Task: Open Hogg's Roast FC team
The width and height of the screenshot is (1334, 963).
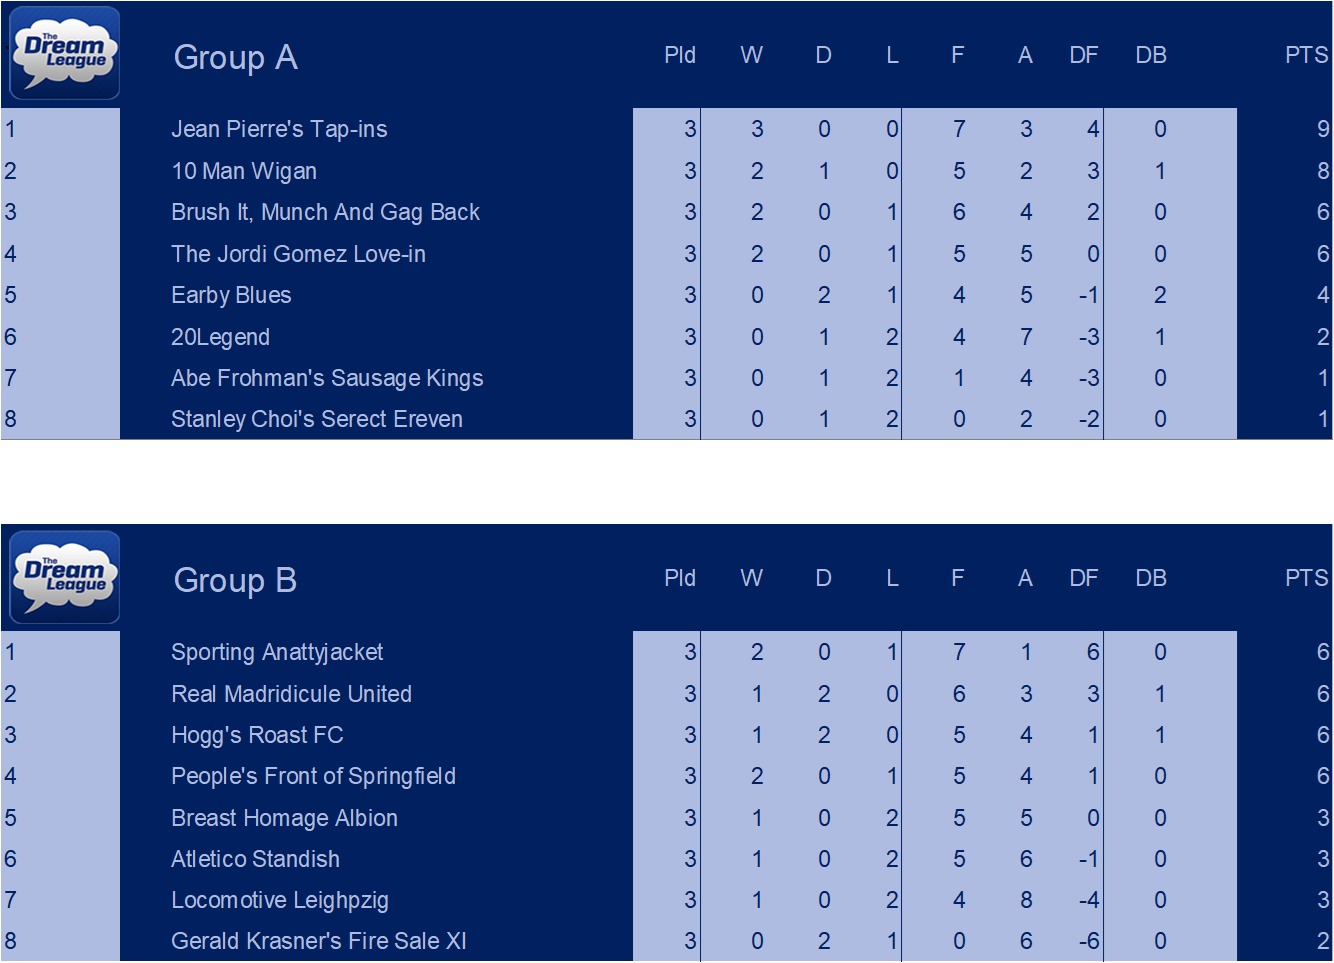Action: coord(257,735)
